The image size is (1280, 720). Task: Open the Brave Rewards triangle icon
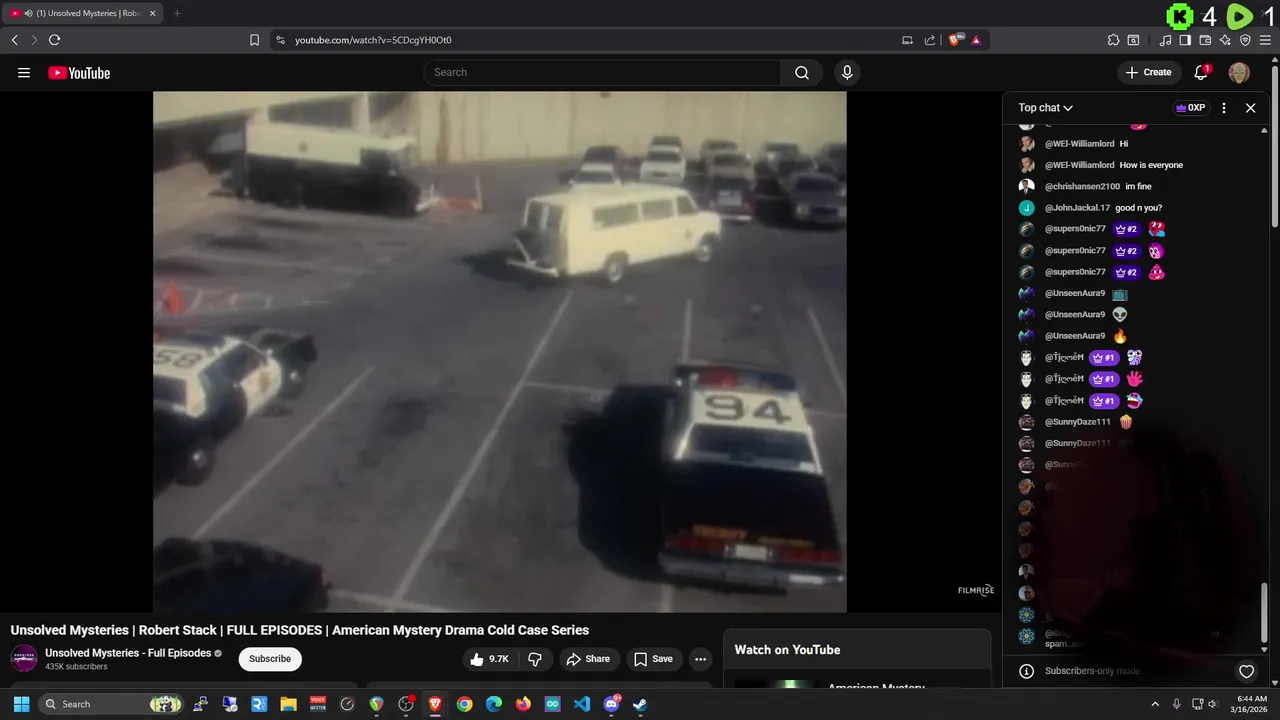click(976, 40)
